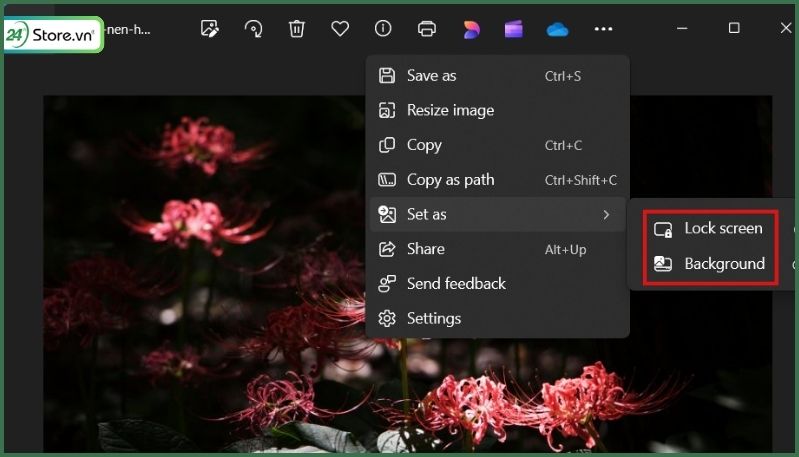
Task: Add photo to favorites with heart icon
Action: [x=340, y=29]
